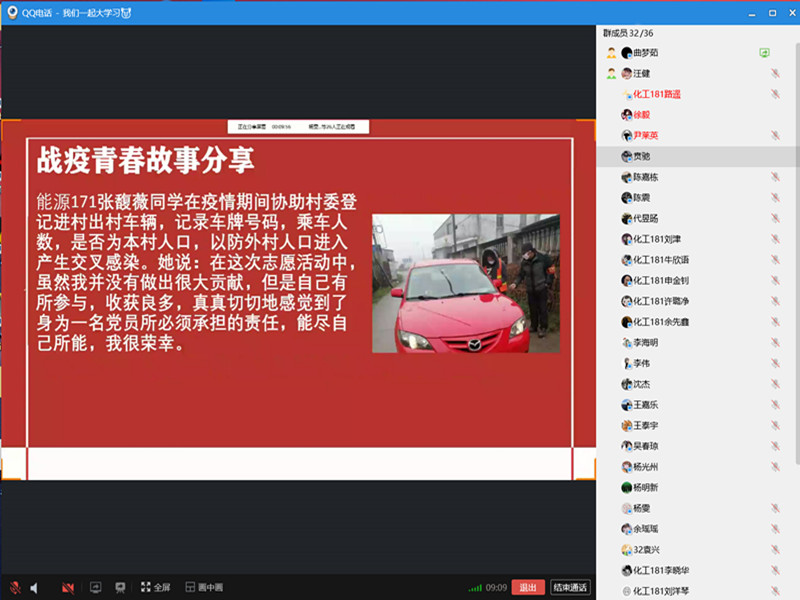Click the share screen icon
The width and height of the screenshot is (800, 600).
click(96, 588)
